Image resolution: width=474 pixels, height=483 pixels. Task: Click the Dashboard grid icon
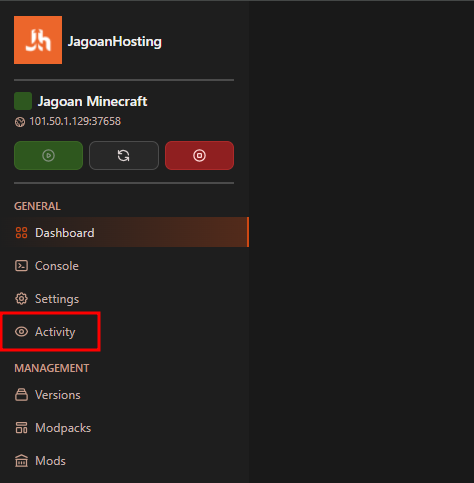[x=21, y=232]
